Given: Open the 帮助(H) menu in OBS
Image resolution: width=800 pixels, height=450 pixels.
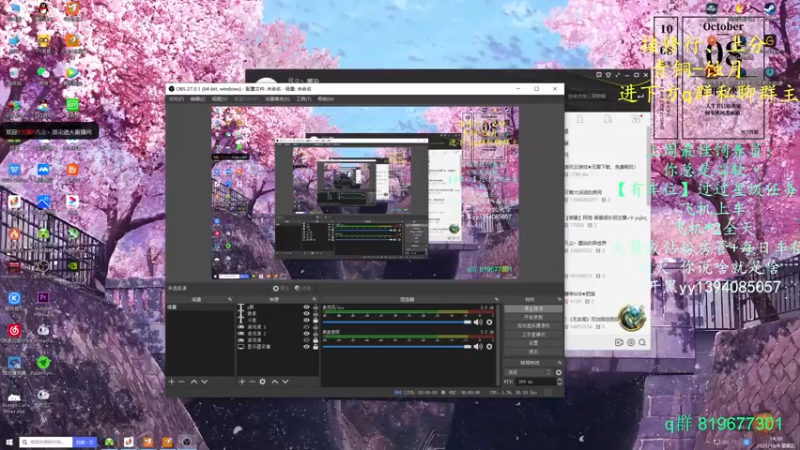Looking at the screenshot, I should pos(326,99).
